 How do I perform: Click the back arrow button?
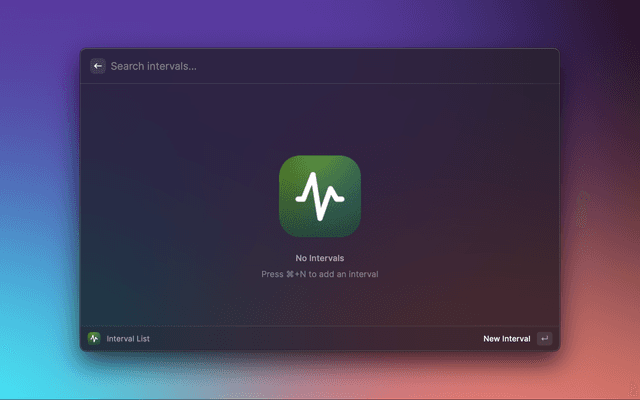click(98, 66)
